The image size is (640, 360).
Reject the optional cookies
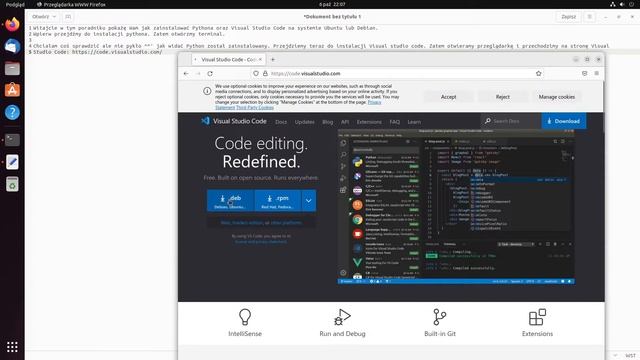pyautogui.click(x=503, y=97)
